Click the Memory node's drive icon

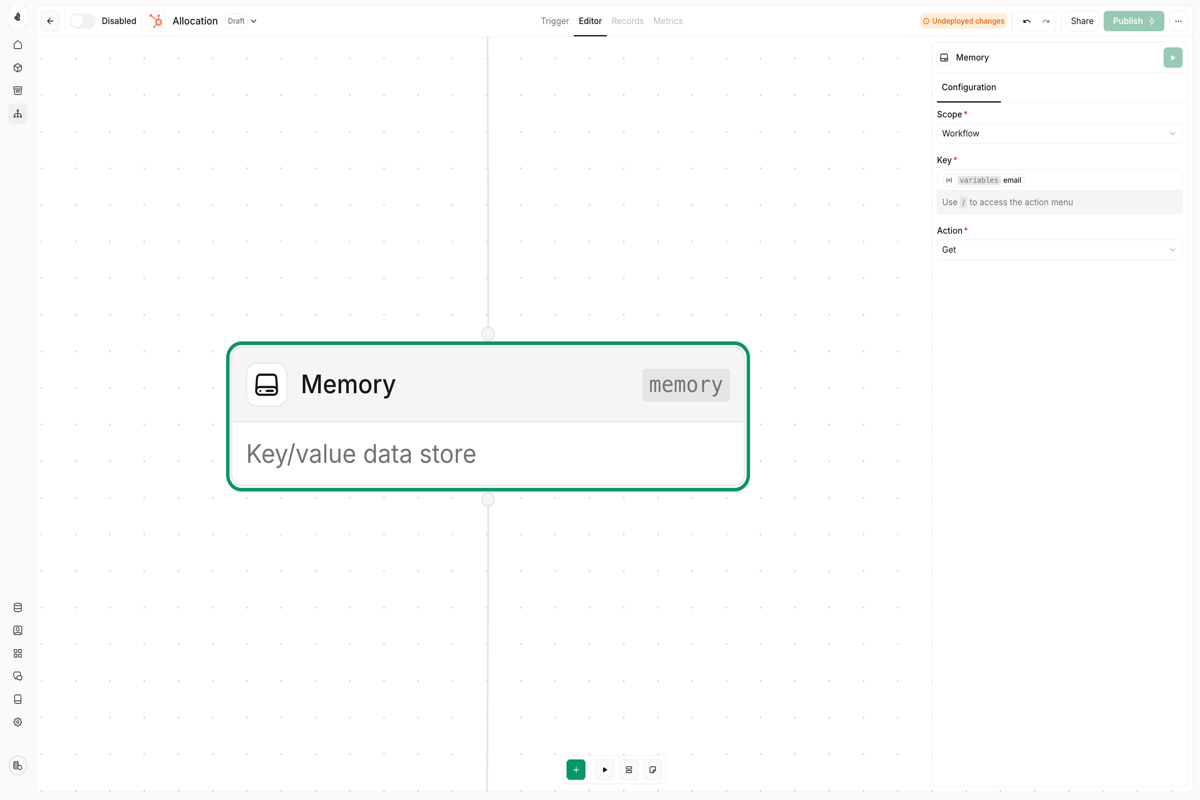(267, 385)
